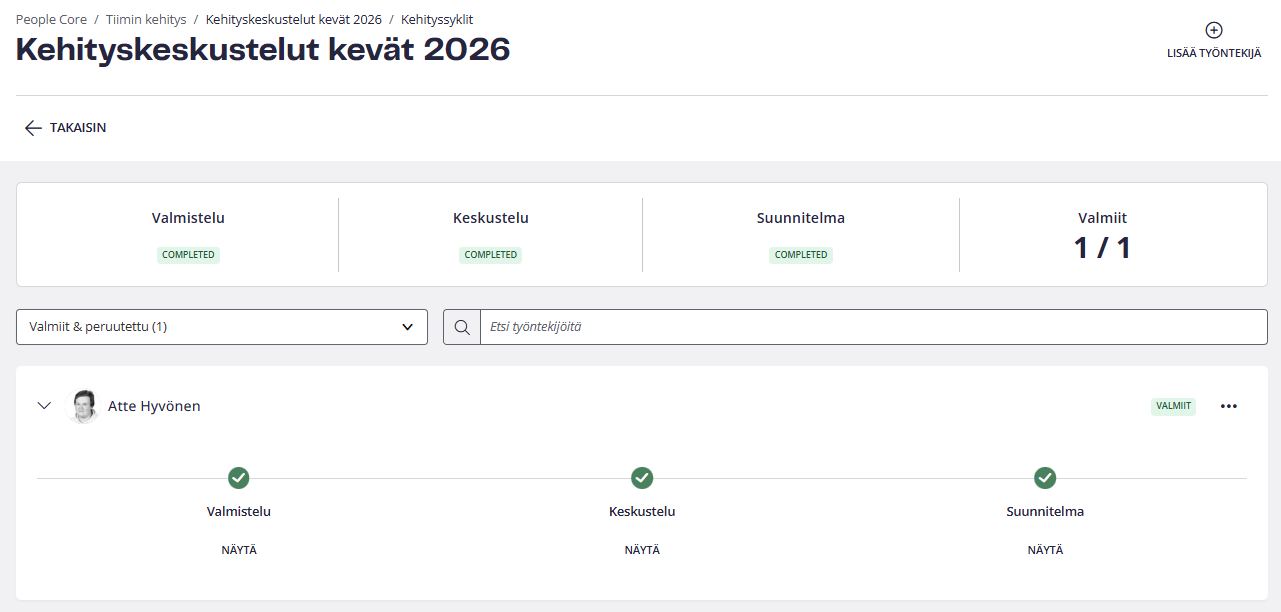Viewport: 1281px width, 612px height.
Task: Click the back arrow icon
Action: [33, 128]
